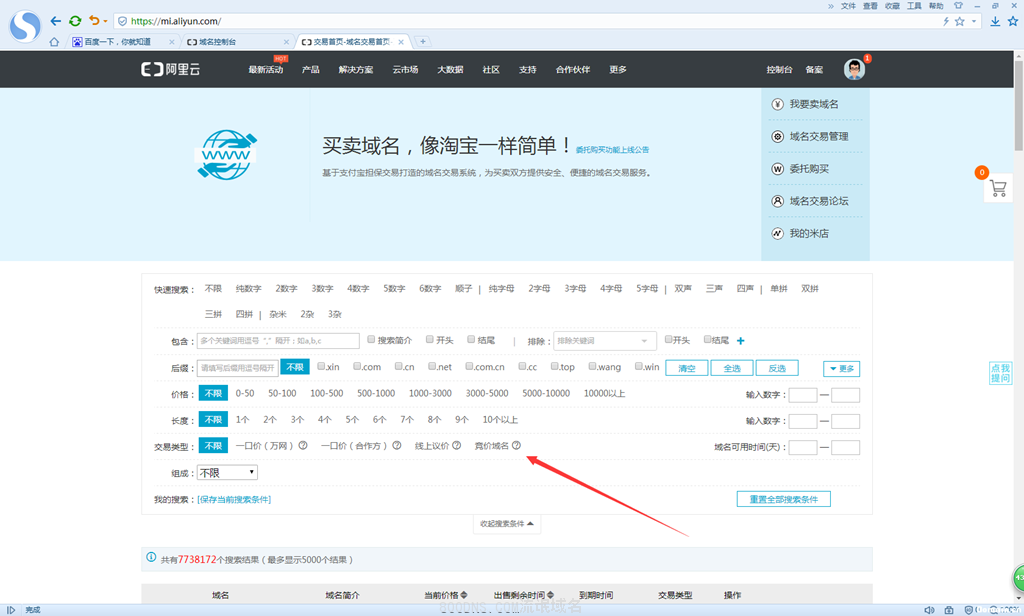The height and width of the screenshot is (616, 1024).
Task: Select the 100-500 price range
Action: [x=327, y=393]
